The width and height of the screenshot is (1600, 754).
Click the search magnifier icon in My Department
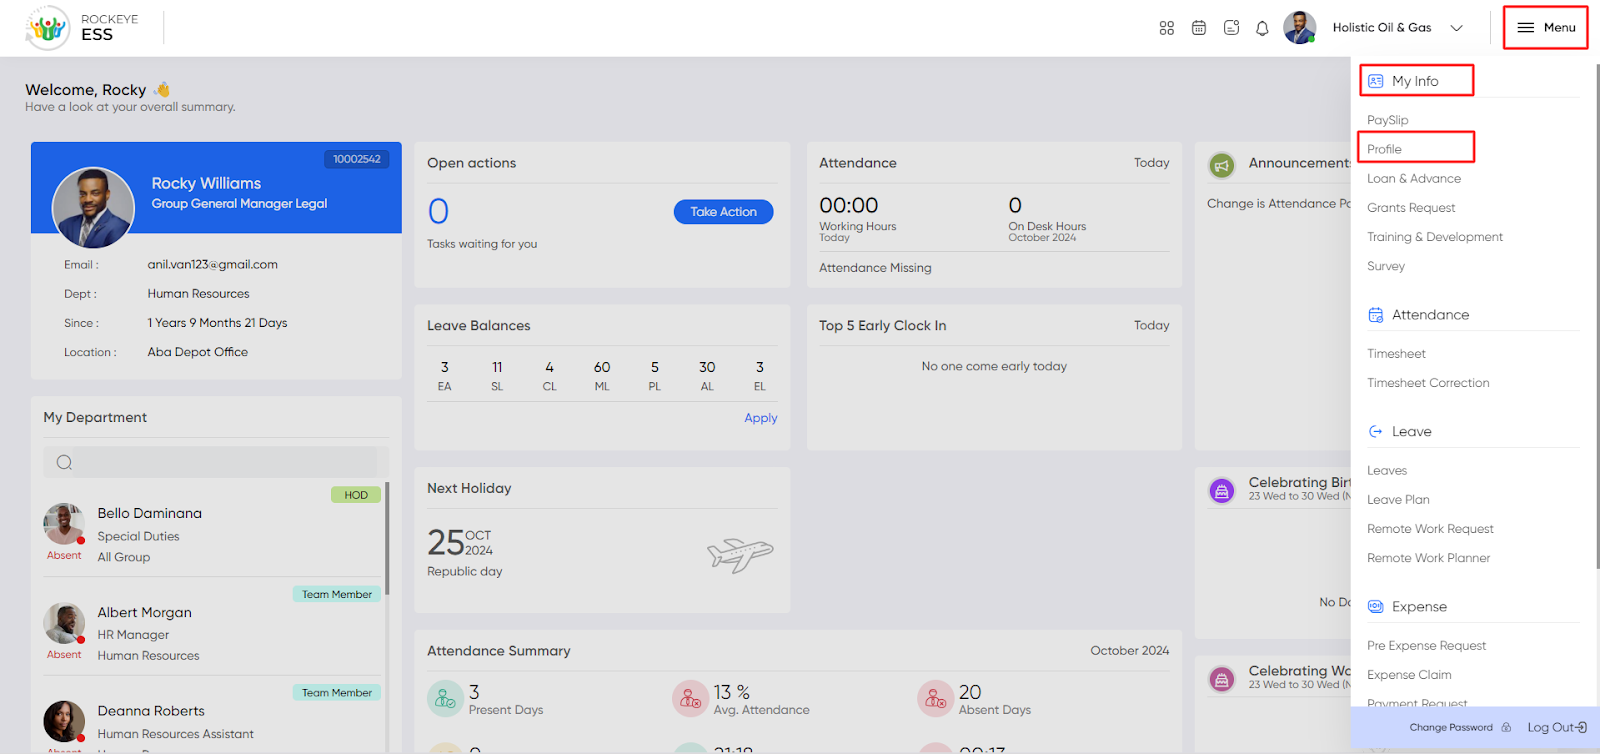[64, 462]
